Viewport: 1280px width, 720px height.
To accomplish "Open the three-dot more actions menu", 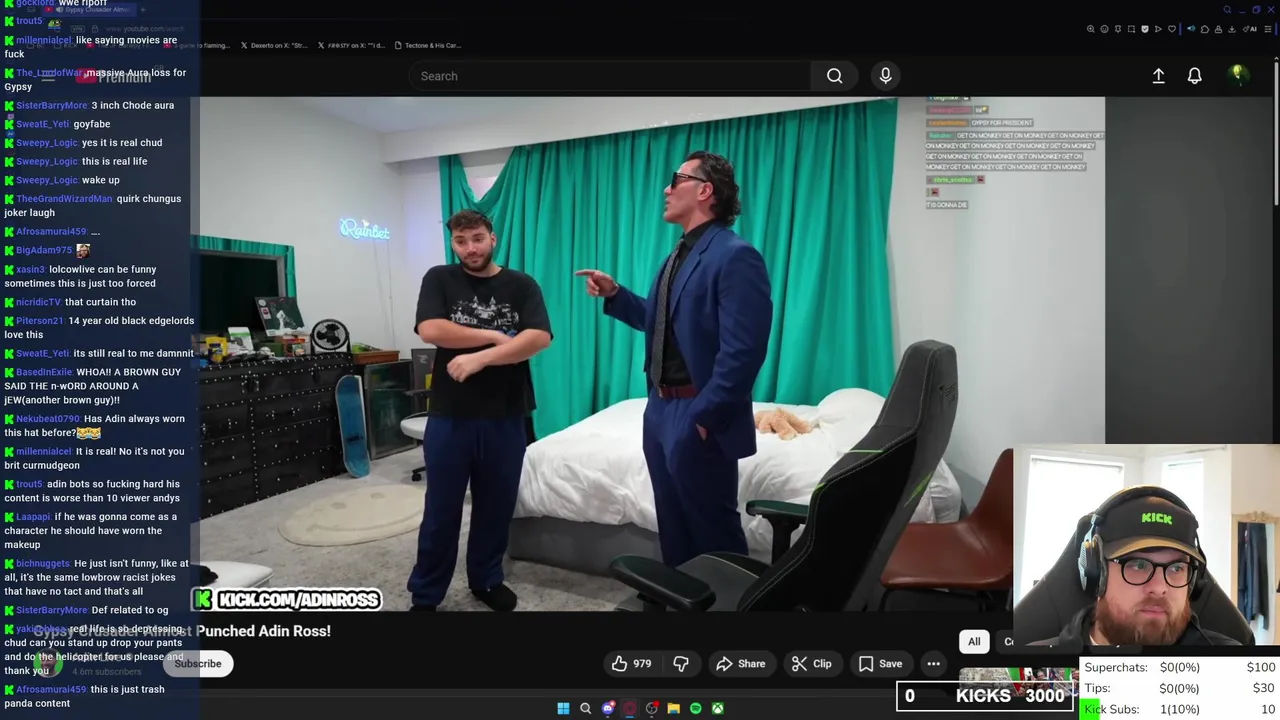I will 933,664.
